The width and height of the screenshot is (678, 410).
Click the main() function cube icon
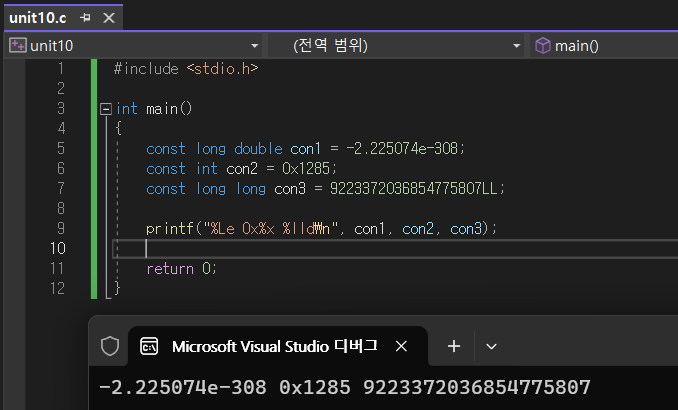pos(543,45)
